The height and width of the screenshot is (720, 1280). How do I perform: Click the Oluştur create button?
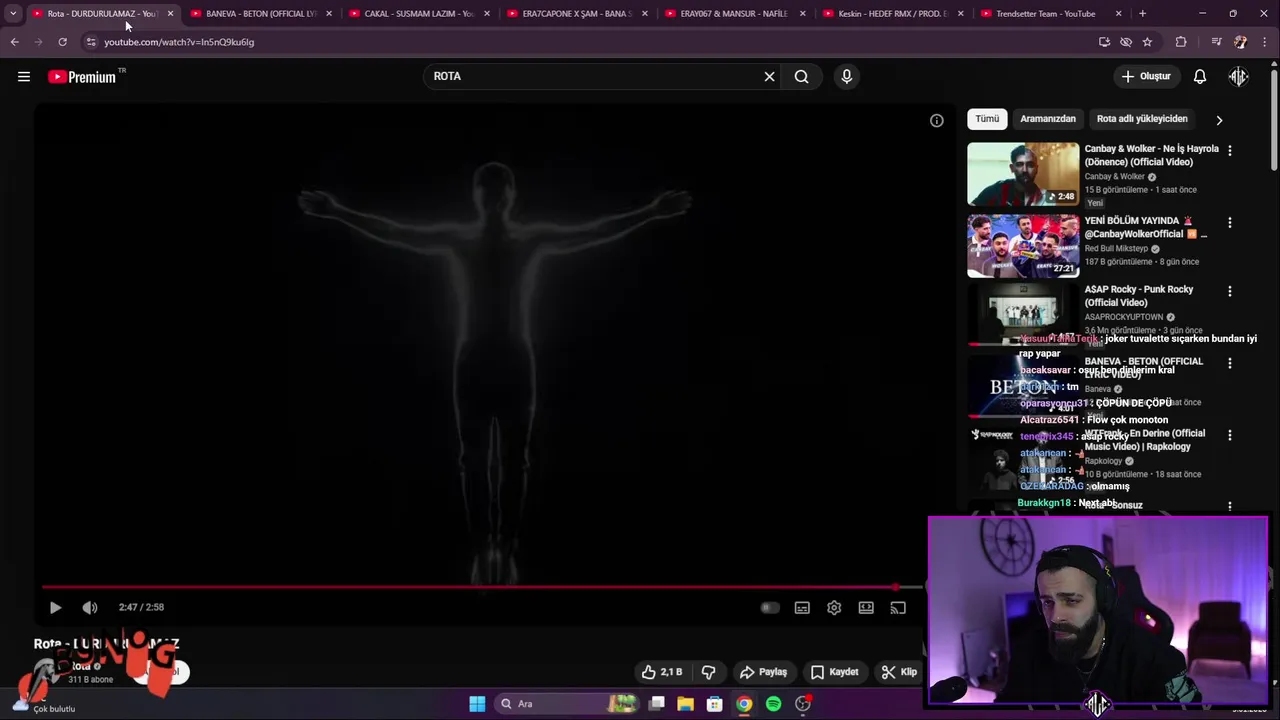[x=1145, y=76]
